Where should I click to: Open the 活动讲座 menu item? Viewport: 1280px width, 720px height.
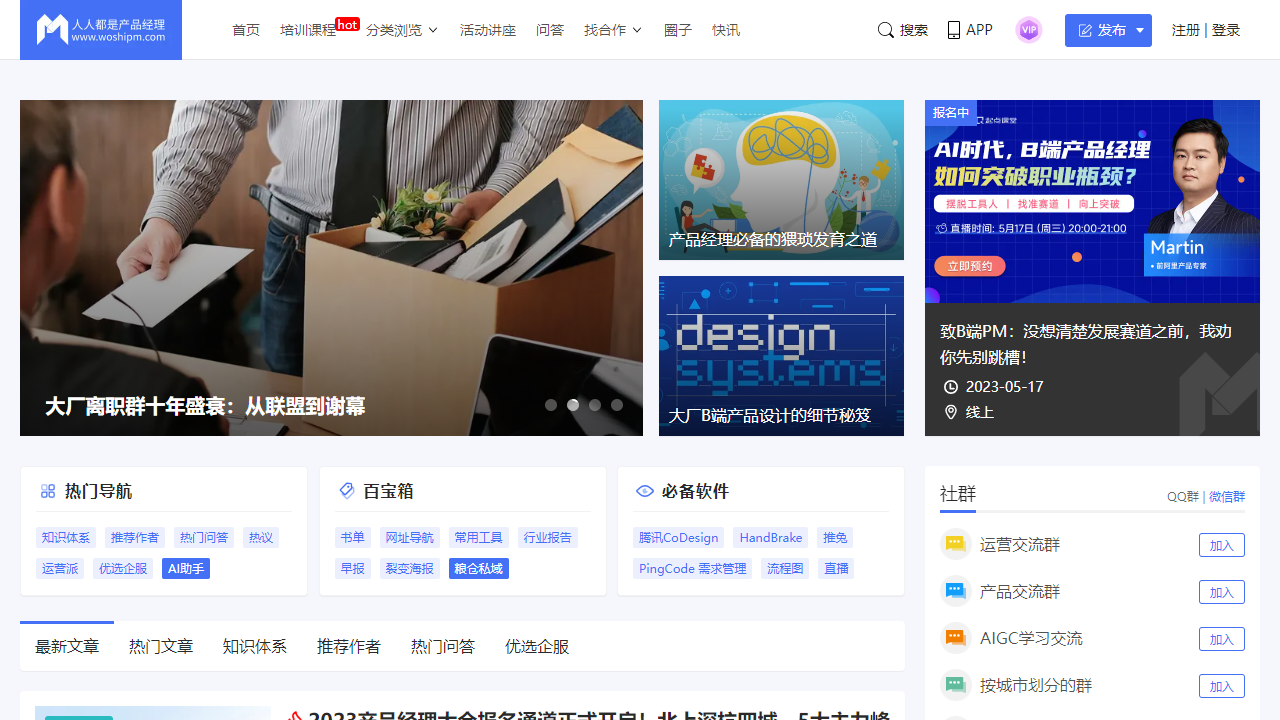click(x=488, y=30)
